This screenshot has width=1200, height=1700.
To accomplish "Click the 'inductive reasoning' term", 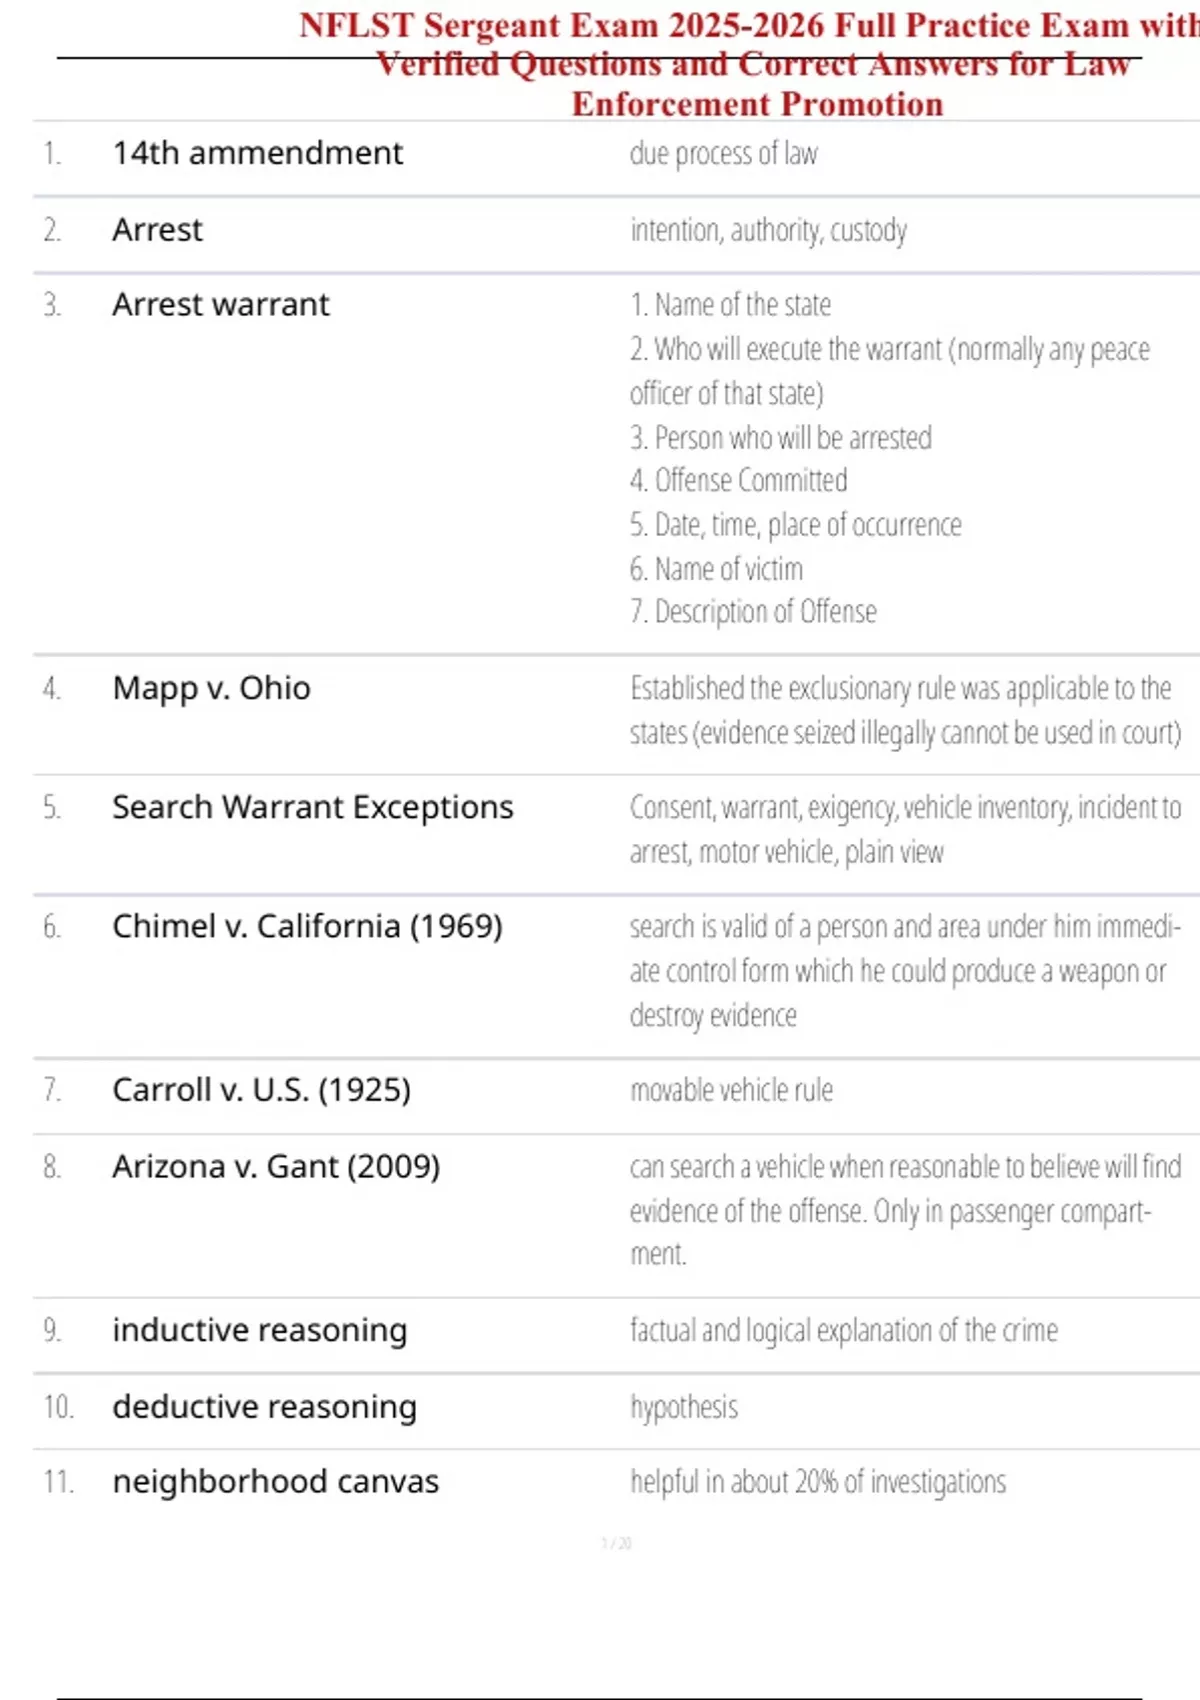I will (x=260, y=1331).
